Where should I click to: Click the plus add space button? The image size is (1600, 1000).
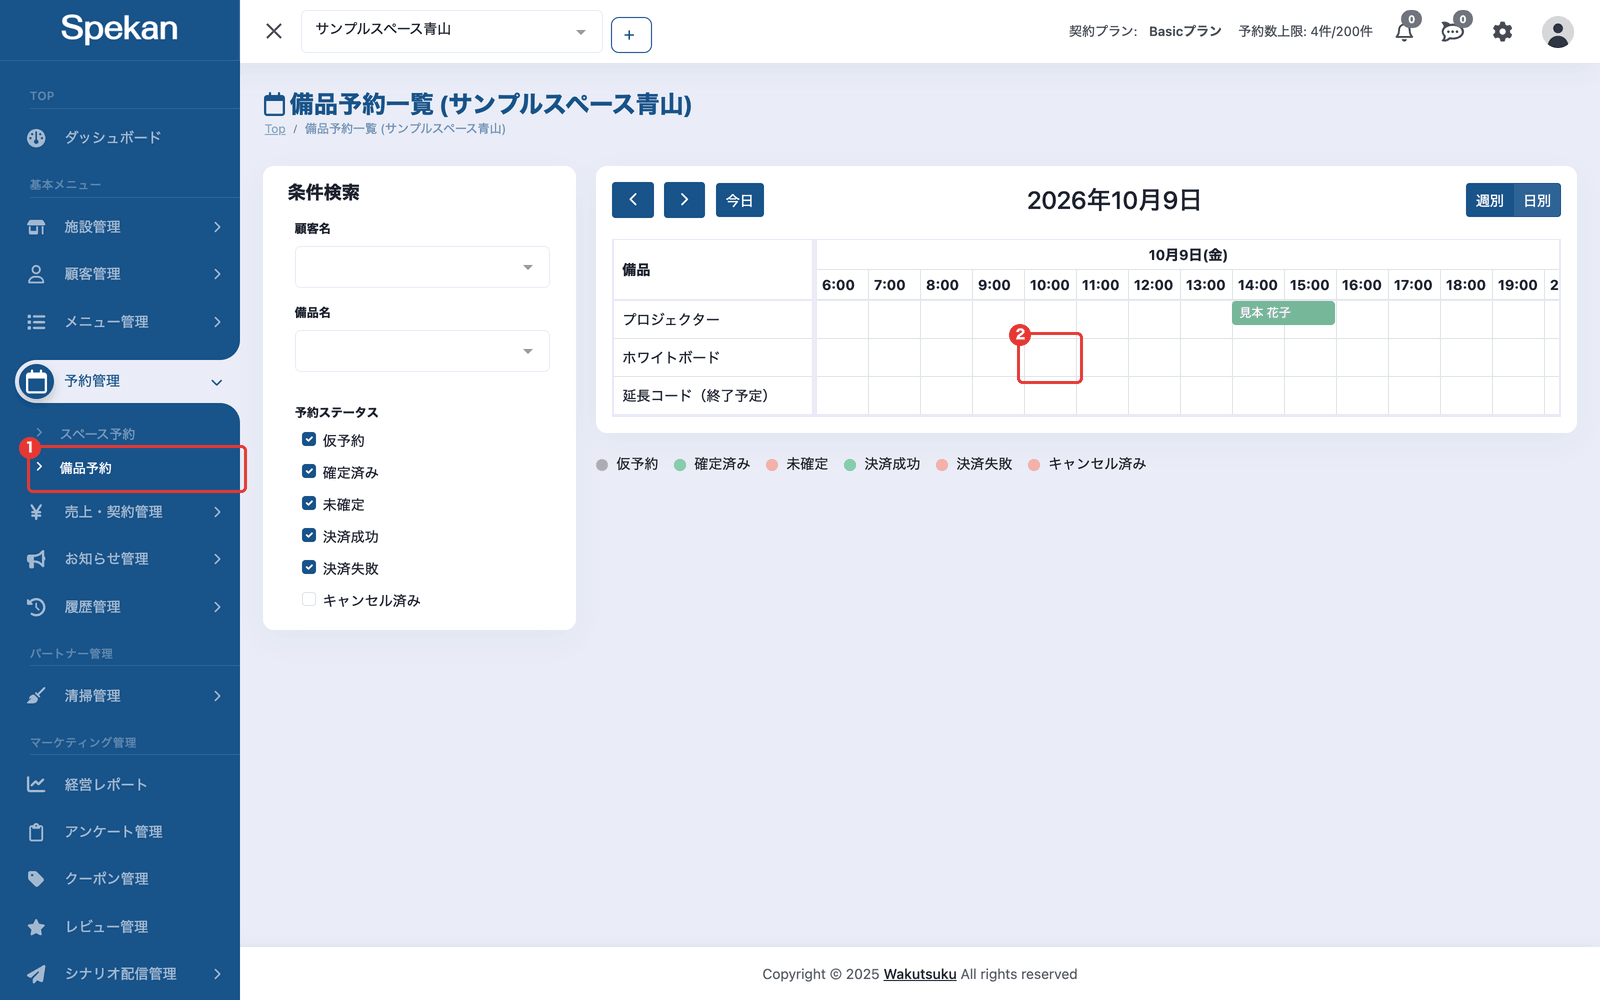631,35
